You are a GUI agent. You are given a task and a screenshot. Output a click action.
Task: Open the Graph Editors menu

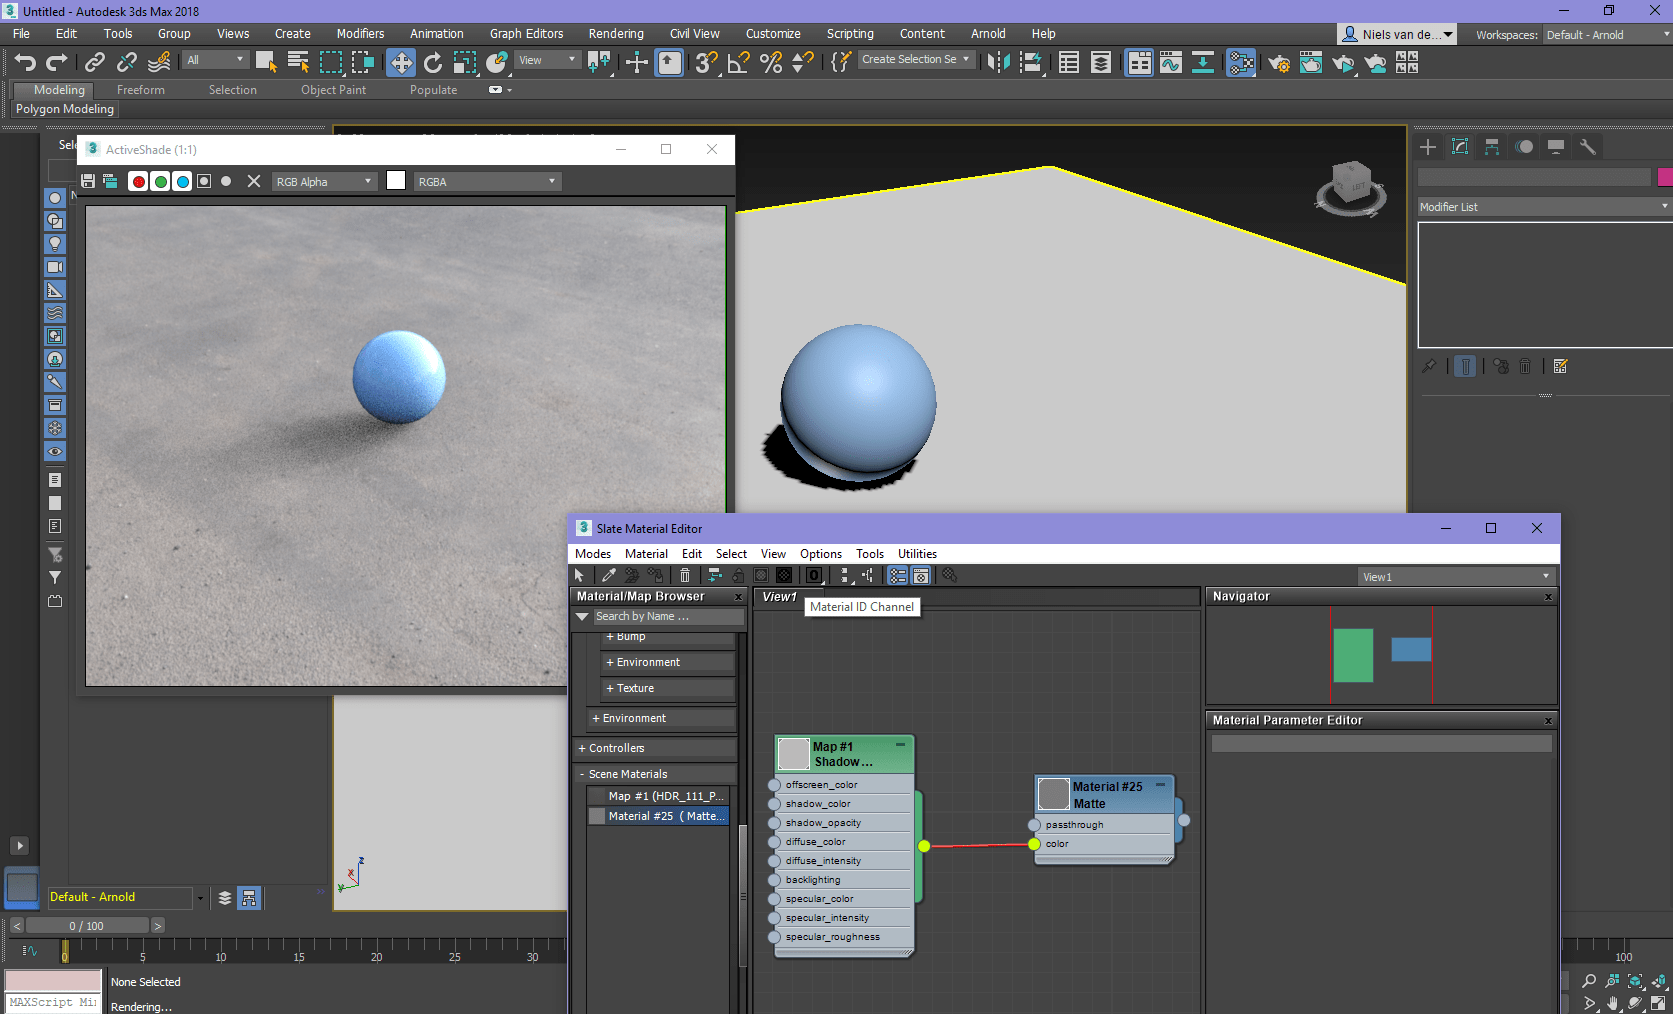click(x=526, y=33)
